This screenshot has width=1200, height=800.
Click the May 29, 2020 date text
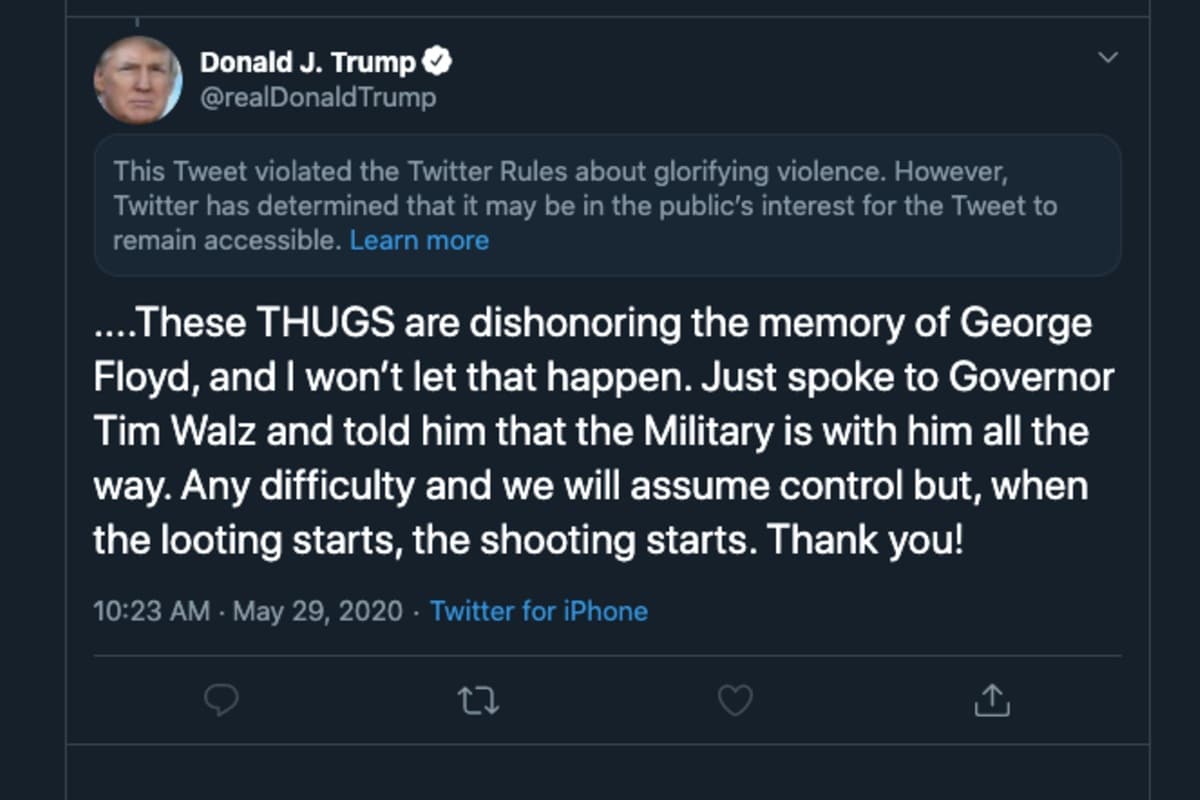[318, 611]
